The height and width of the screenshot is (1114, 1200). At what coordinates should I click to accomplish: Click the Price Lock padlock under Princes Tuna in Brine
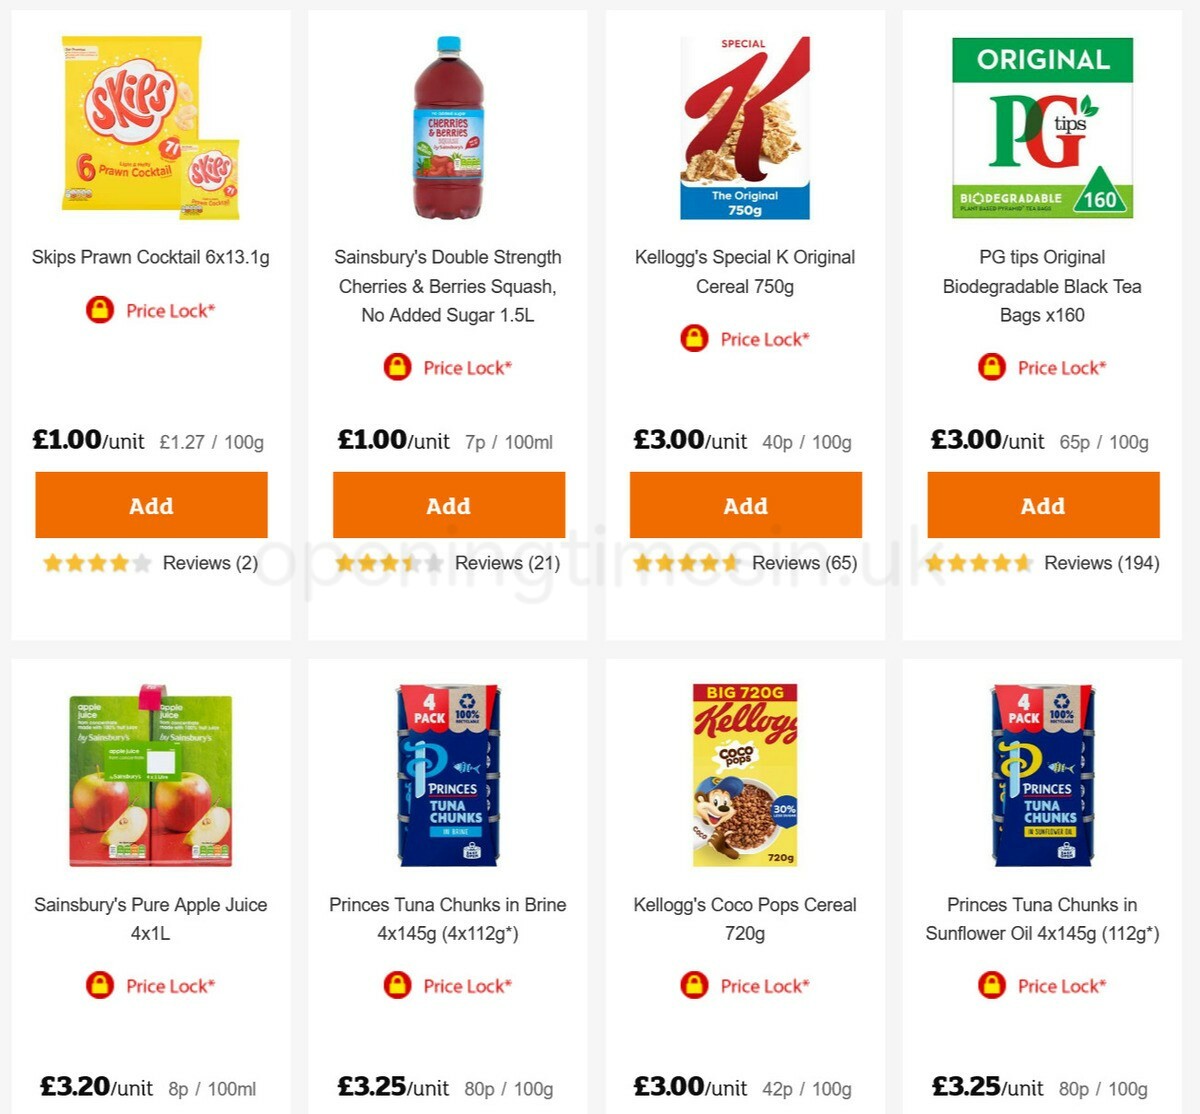[x=396, y=986]
